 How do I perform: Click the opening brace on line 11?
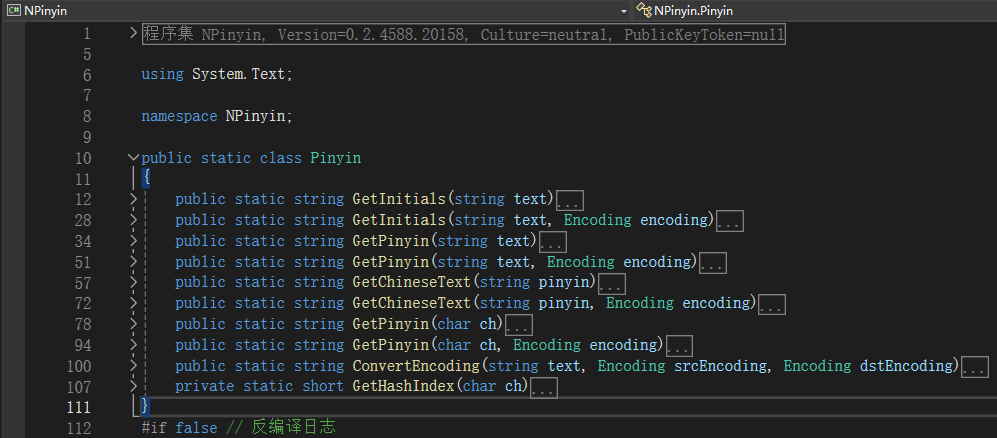pyautogui.click(x=146, y=178)
